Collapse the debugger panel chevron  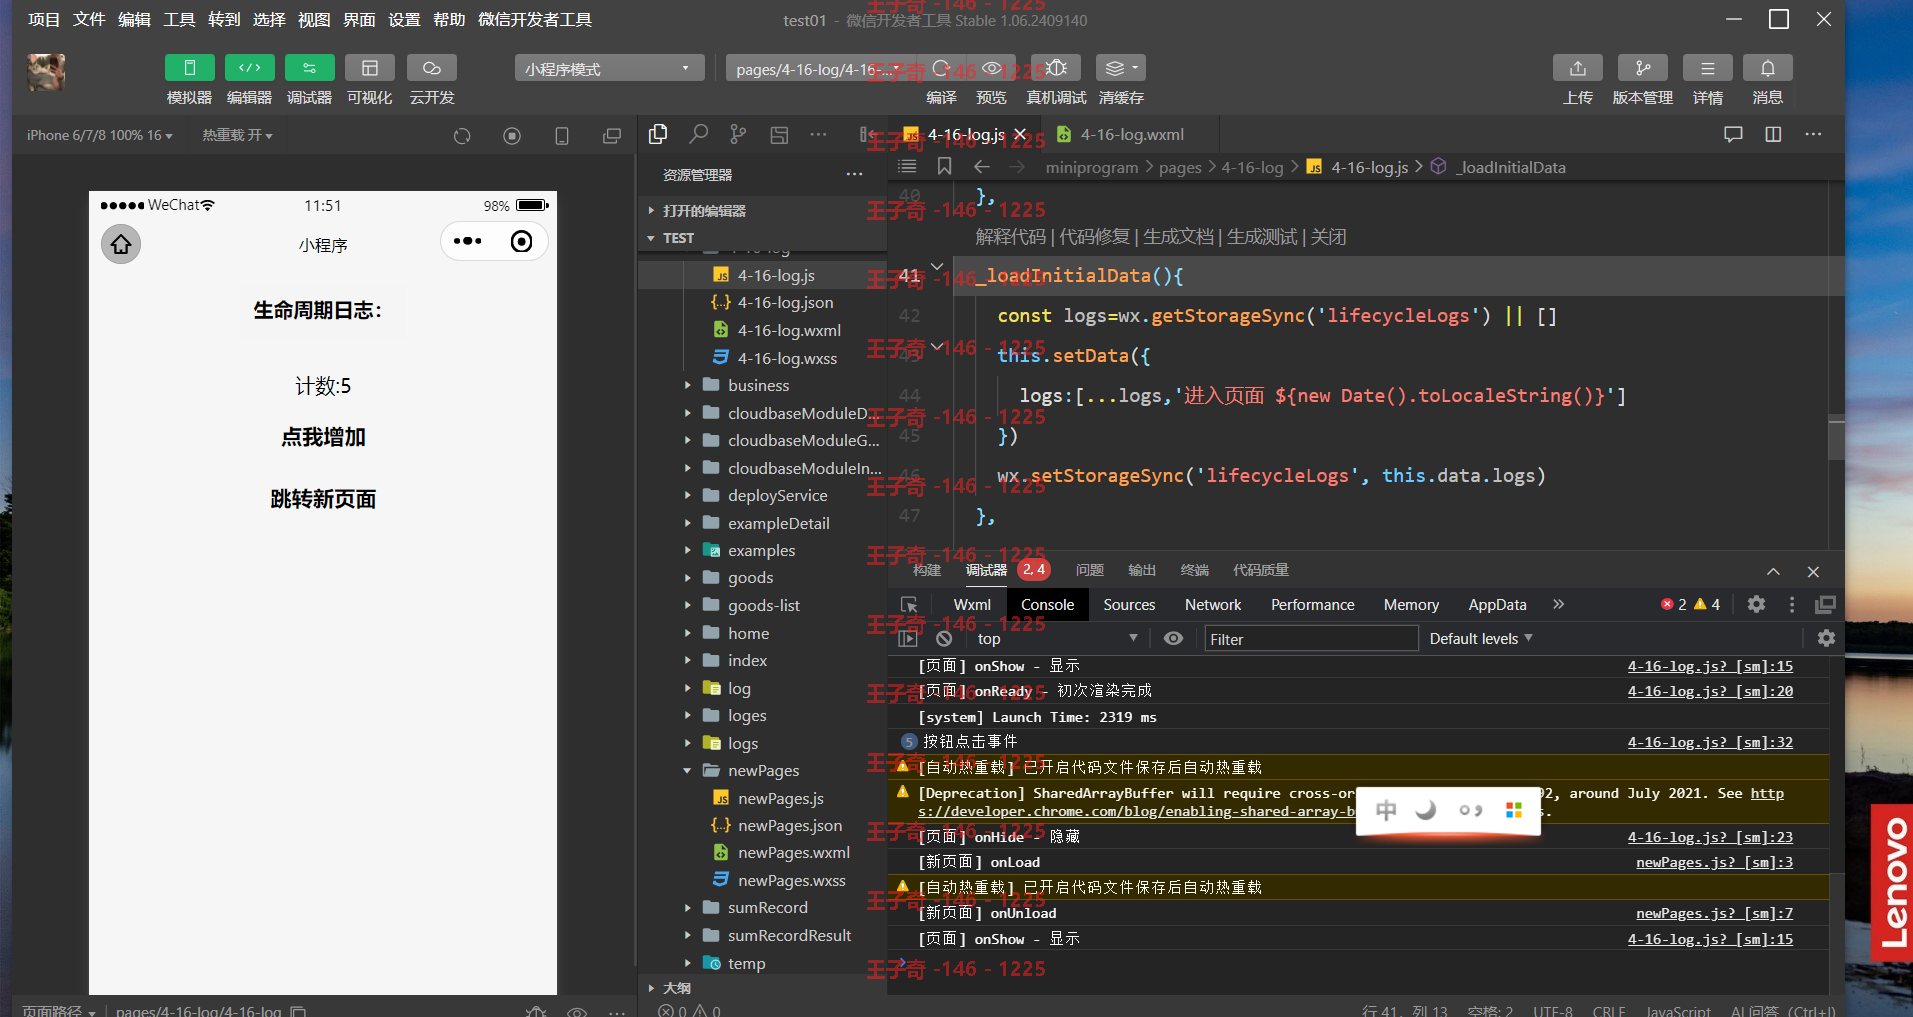(1773, 571)
